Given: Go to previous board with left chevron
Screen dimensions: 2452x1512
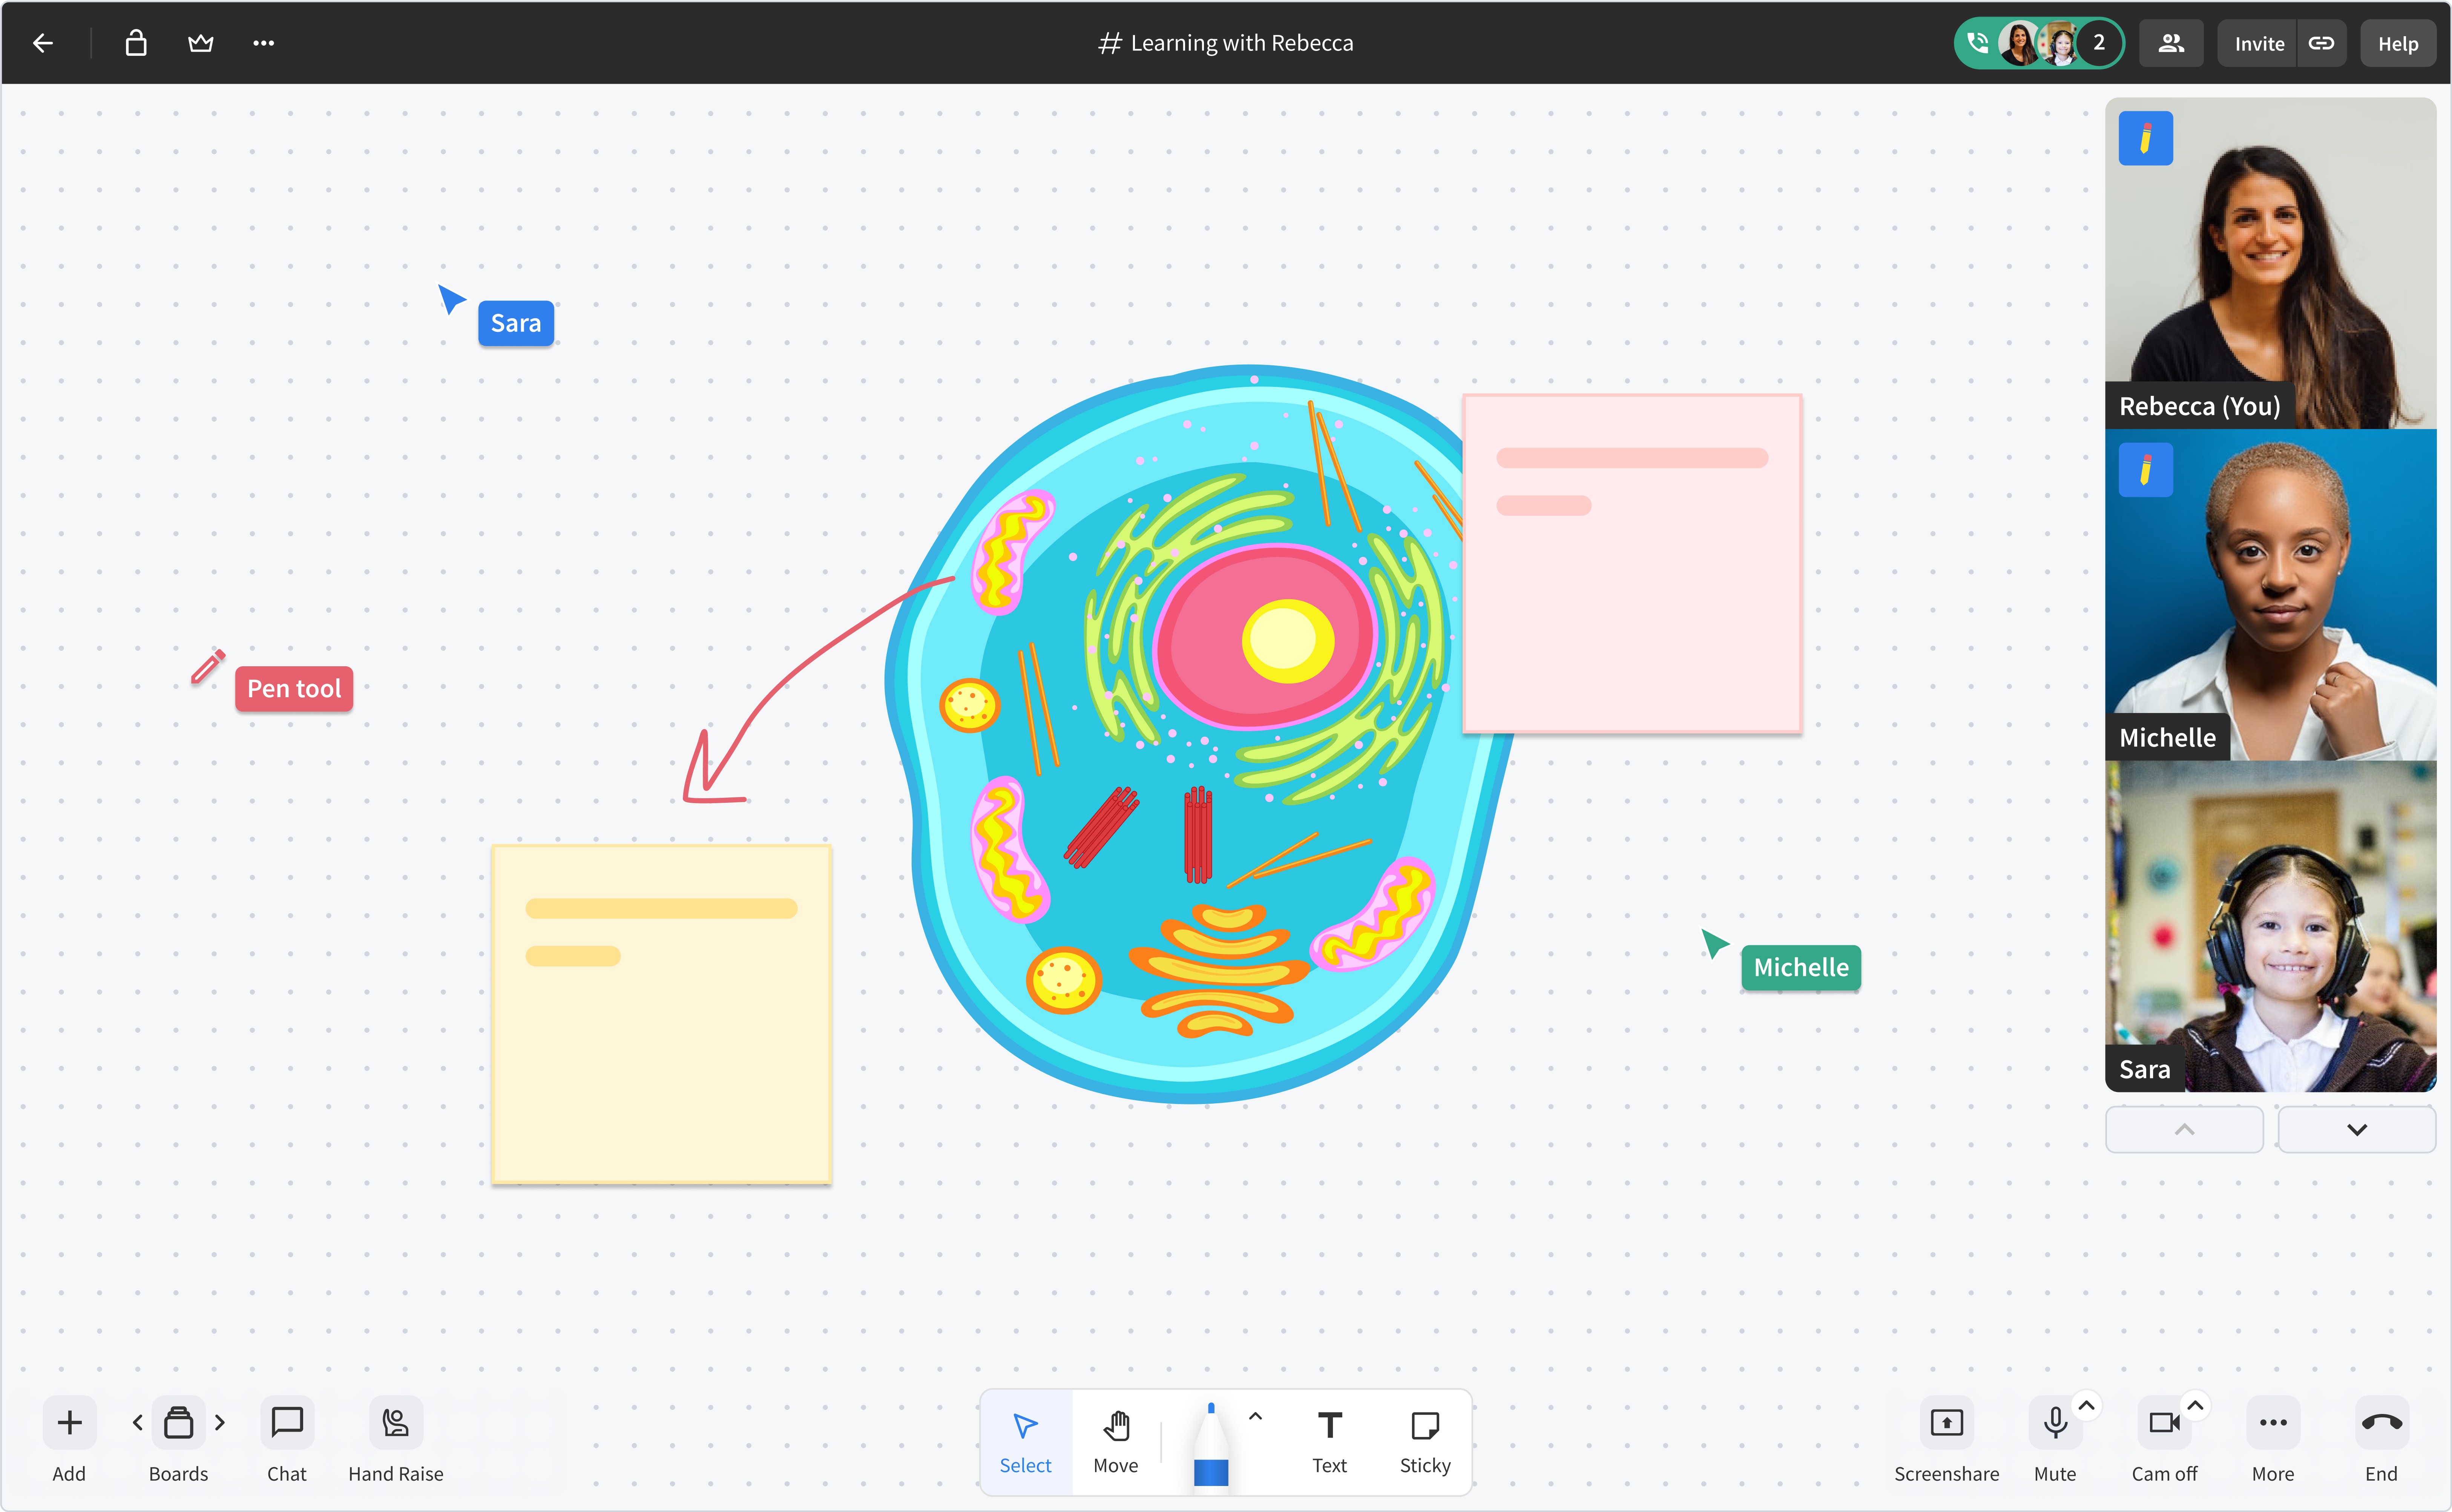Looking at the screenshot, I should coord(138,1422).
